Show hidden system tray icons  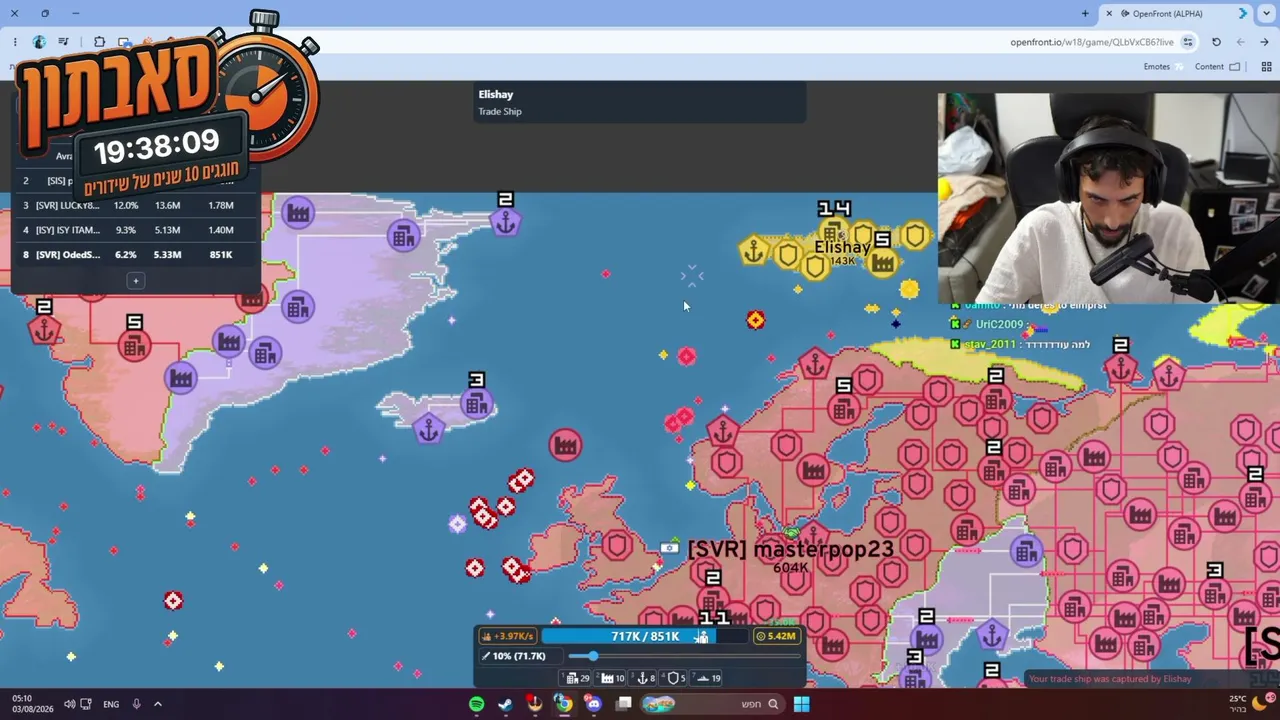tap(157, 704)
